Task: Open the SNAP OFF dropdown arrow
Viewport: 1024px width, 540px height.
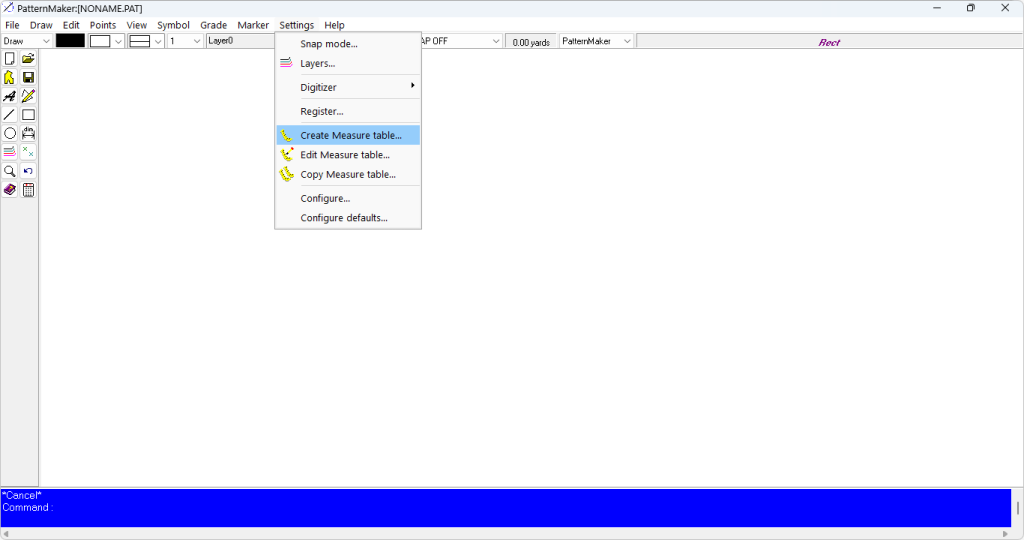Action: tap(496, 41)
